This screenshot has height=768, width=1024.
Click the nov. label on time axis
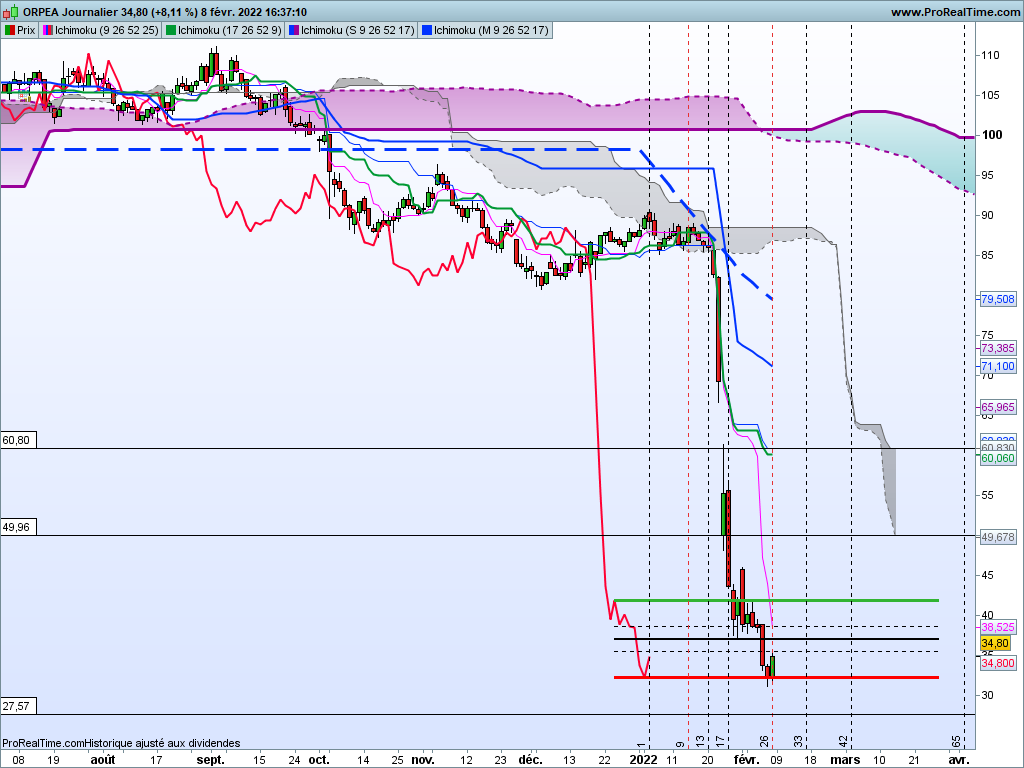click(423, 760)
